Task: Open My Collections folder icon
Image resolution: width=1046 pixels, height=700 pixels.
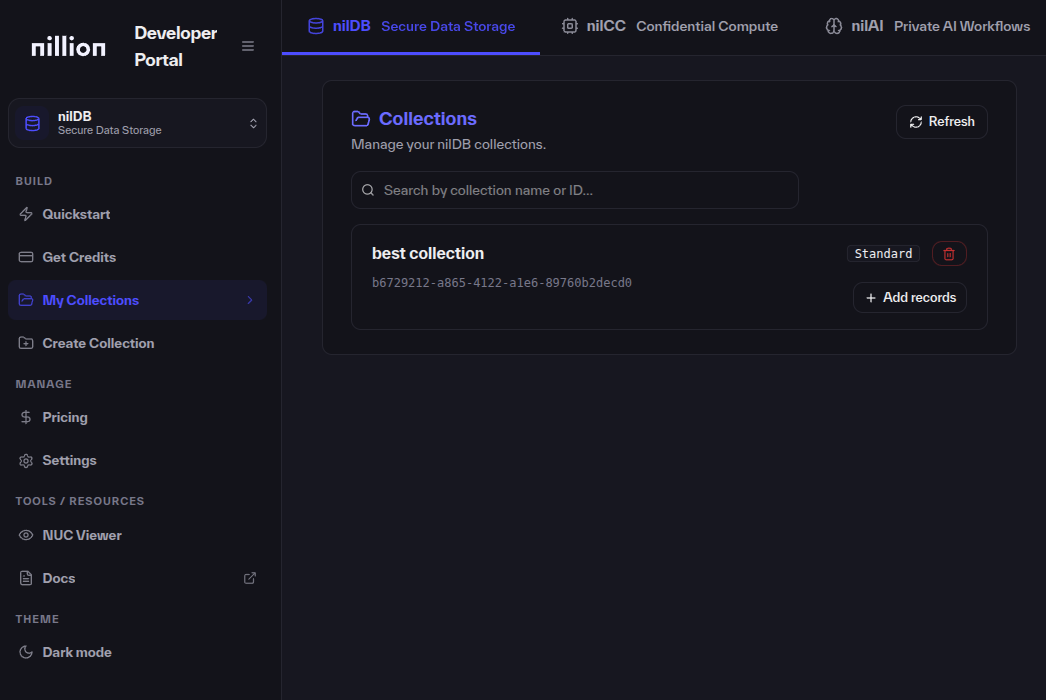Action: coord(25,300)
